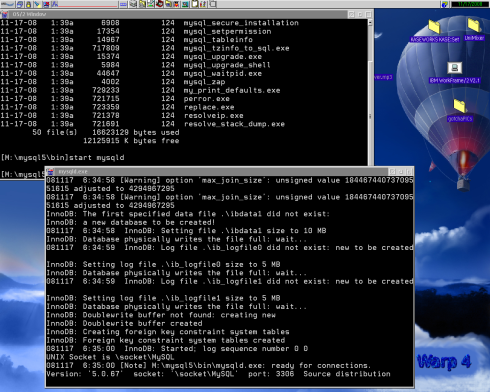Open the OS/2 Window system menu icon

[5, 14]
